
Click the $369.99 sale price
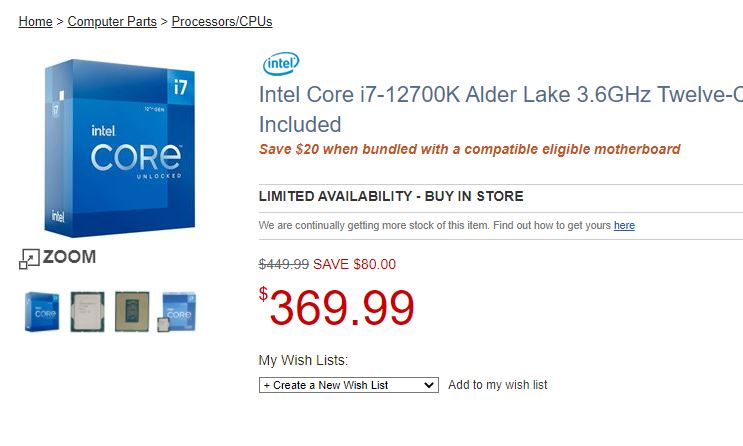[x=338, y=308]
